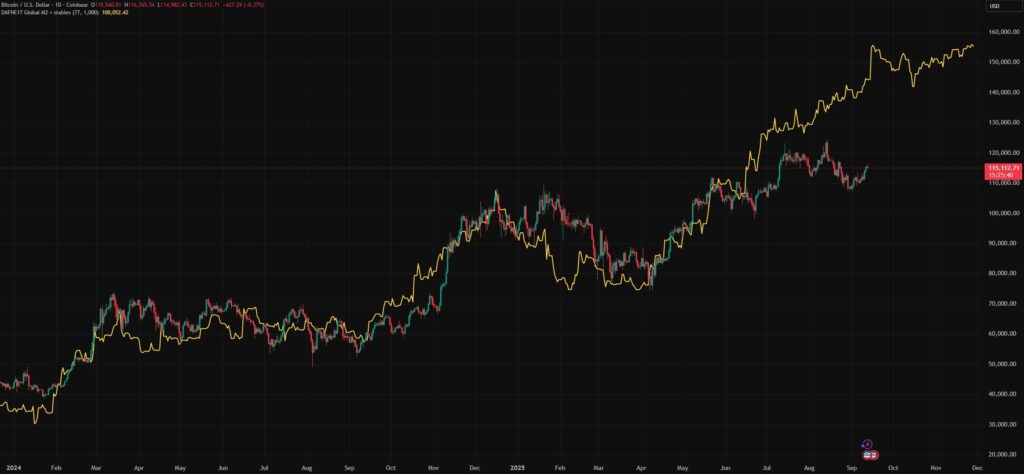Click the right red economic event icon
The height and width of the screenshot is (474, 1024).
tap(873, 455)
